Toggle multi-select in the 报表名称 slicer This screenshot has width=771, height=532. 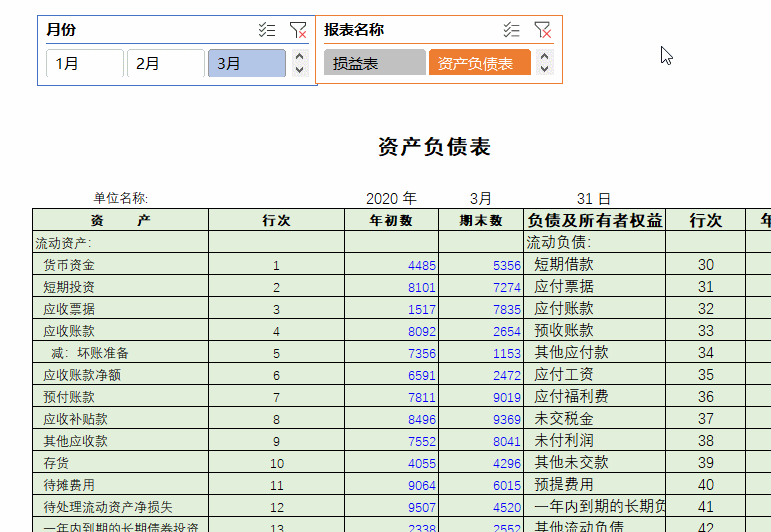(511, 30)
